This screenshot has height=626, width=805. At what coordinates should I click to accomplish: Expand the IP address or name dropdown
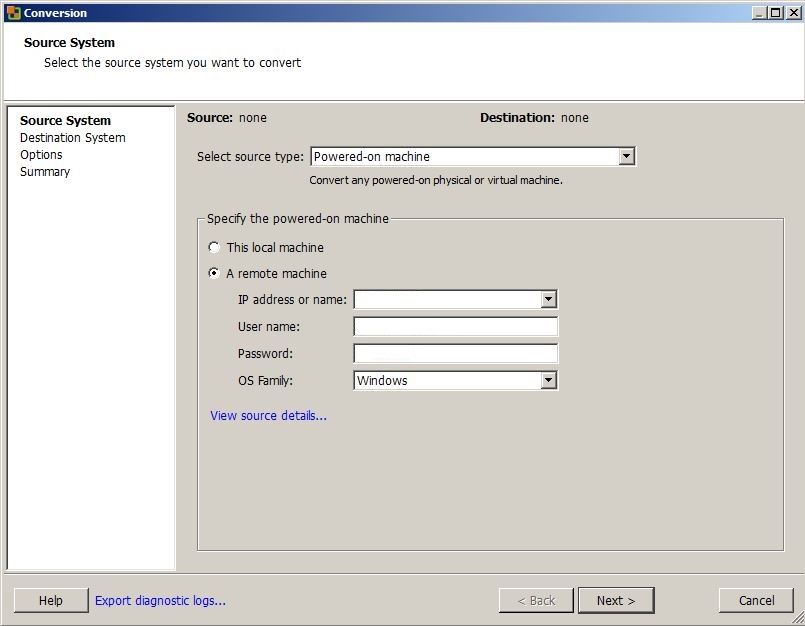(548, 299)
